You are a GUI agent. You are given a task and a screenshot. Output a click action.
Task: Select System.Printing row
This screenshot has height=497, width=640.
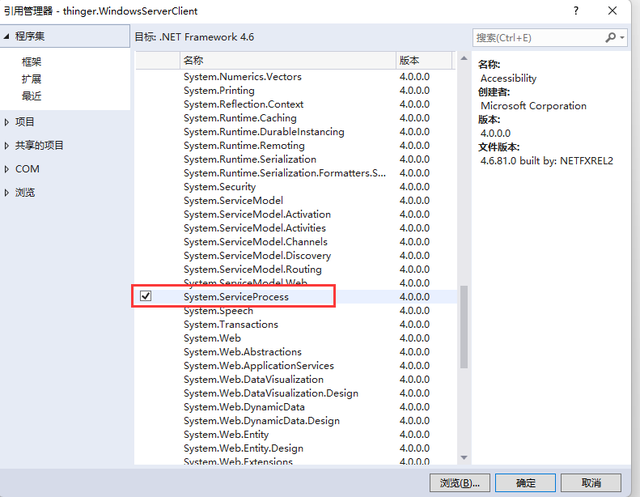[296, 91]
